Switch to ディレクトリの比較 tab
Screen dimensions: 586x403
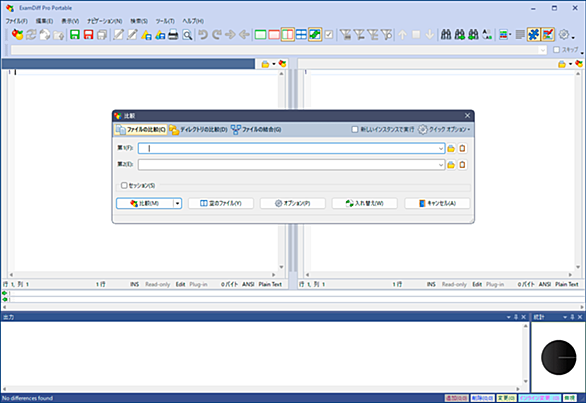(198, 129)
